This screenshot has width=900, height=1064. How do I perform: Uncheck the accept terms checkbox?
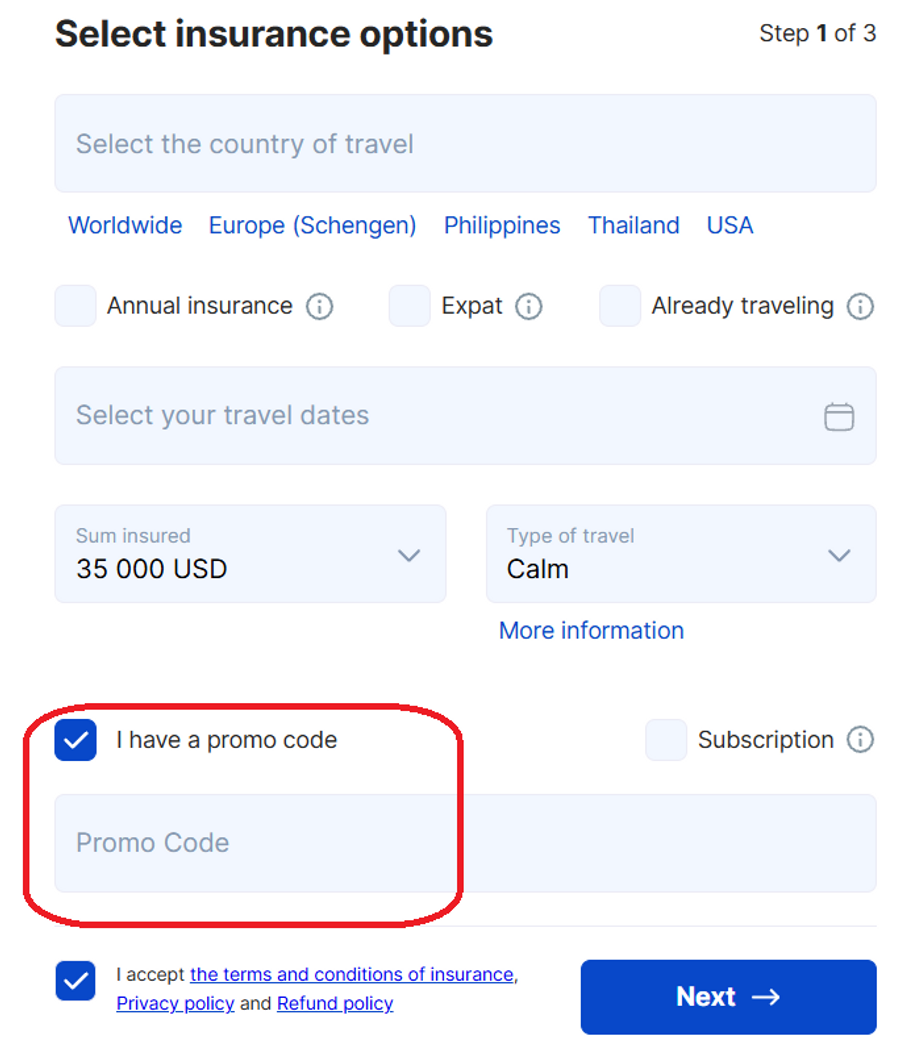click(76, 981)
